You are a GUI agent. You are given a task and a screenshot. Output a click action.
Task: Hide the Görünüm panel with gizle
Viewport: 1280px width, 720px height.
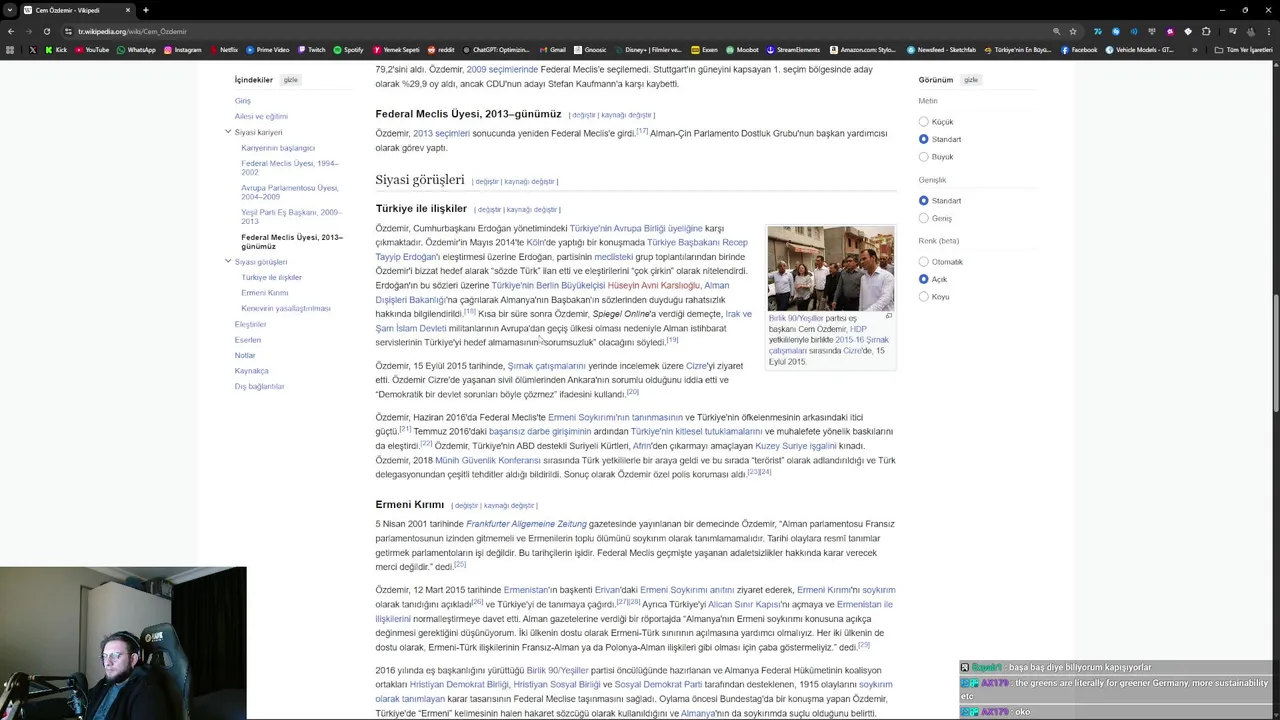pyautogui.click(x=971, y=80)
